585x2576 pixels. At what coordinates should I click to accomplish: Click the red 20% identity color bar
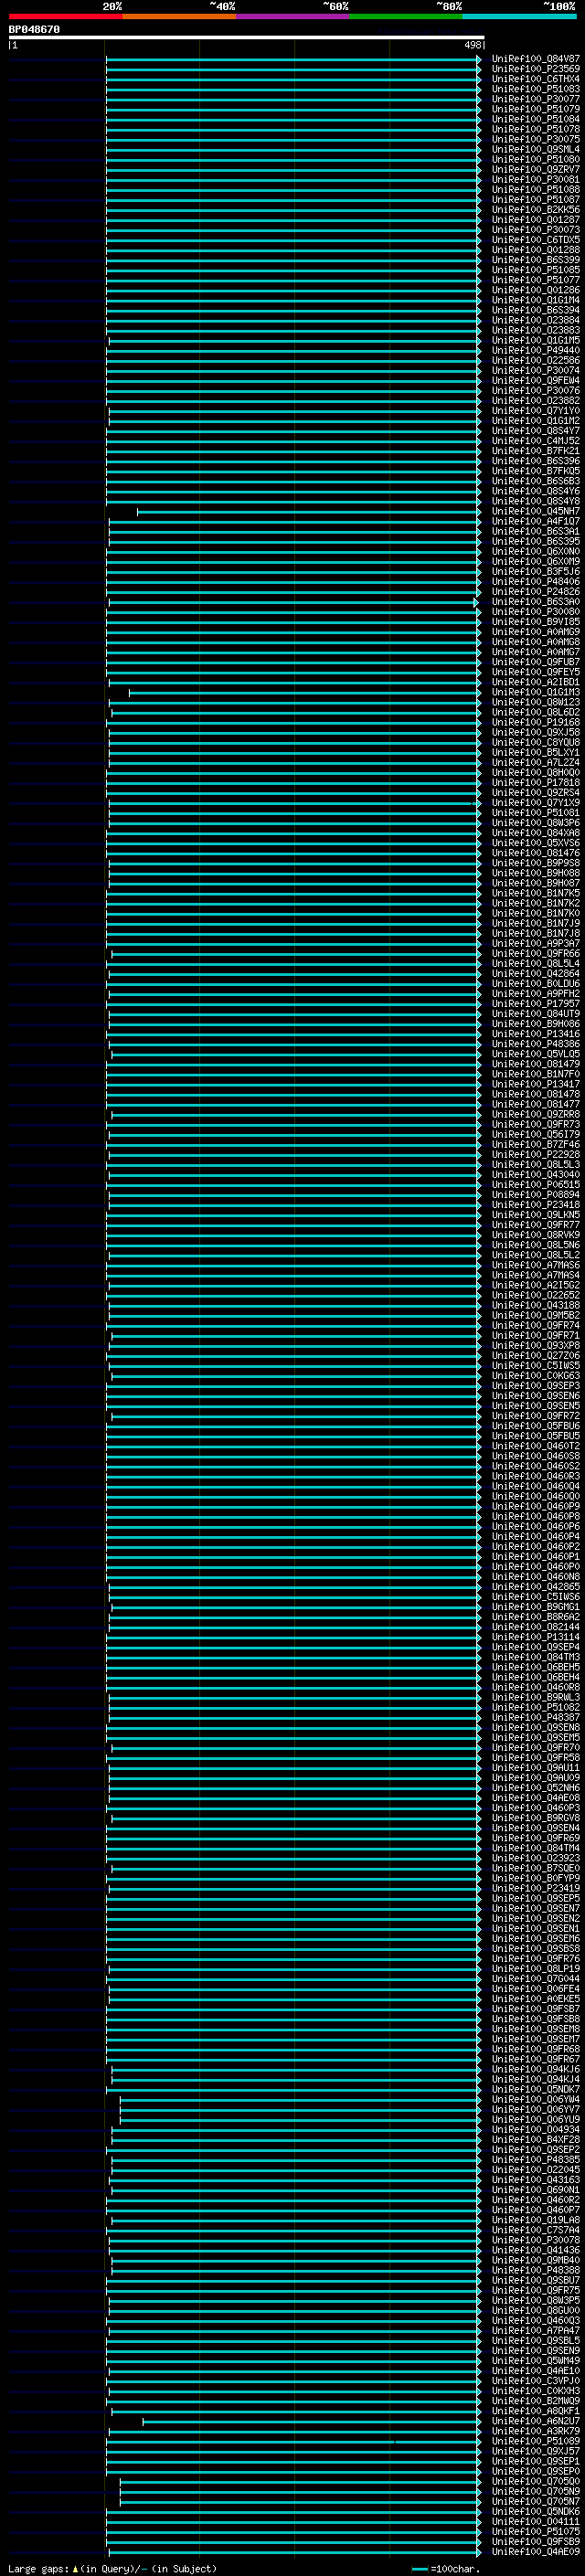point(66,16)
